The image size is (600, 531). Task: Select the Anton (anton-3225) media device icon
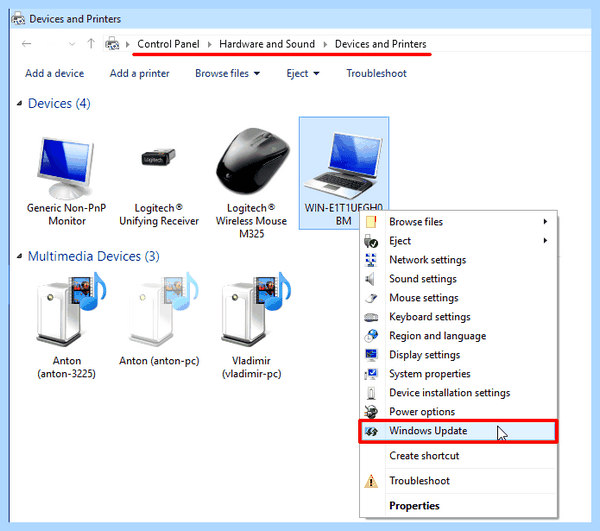tap(71, 308)
